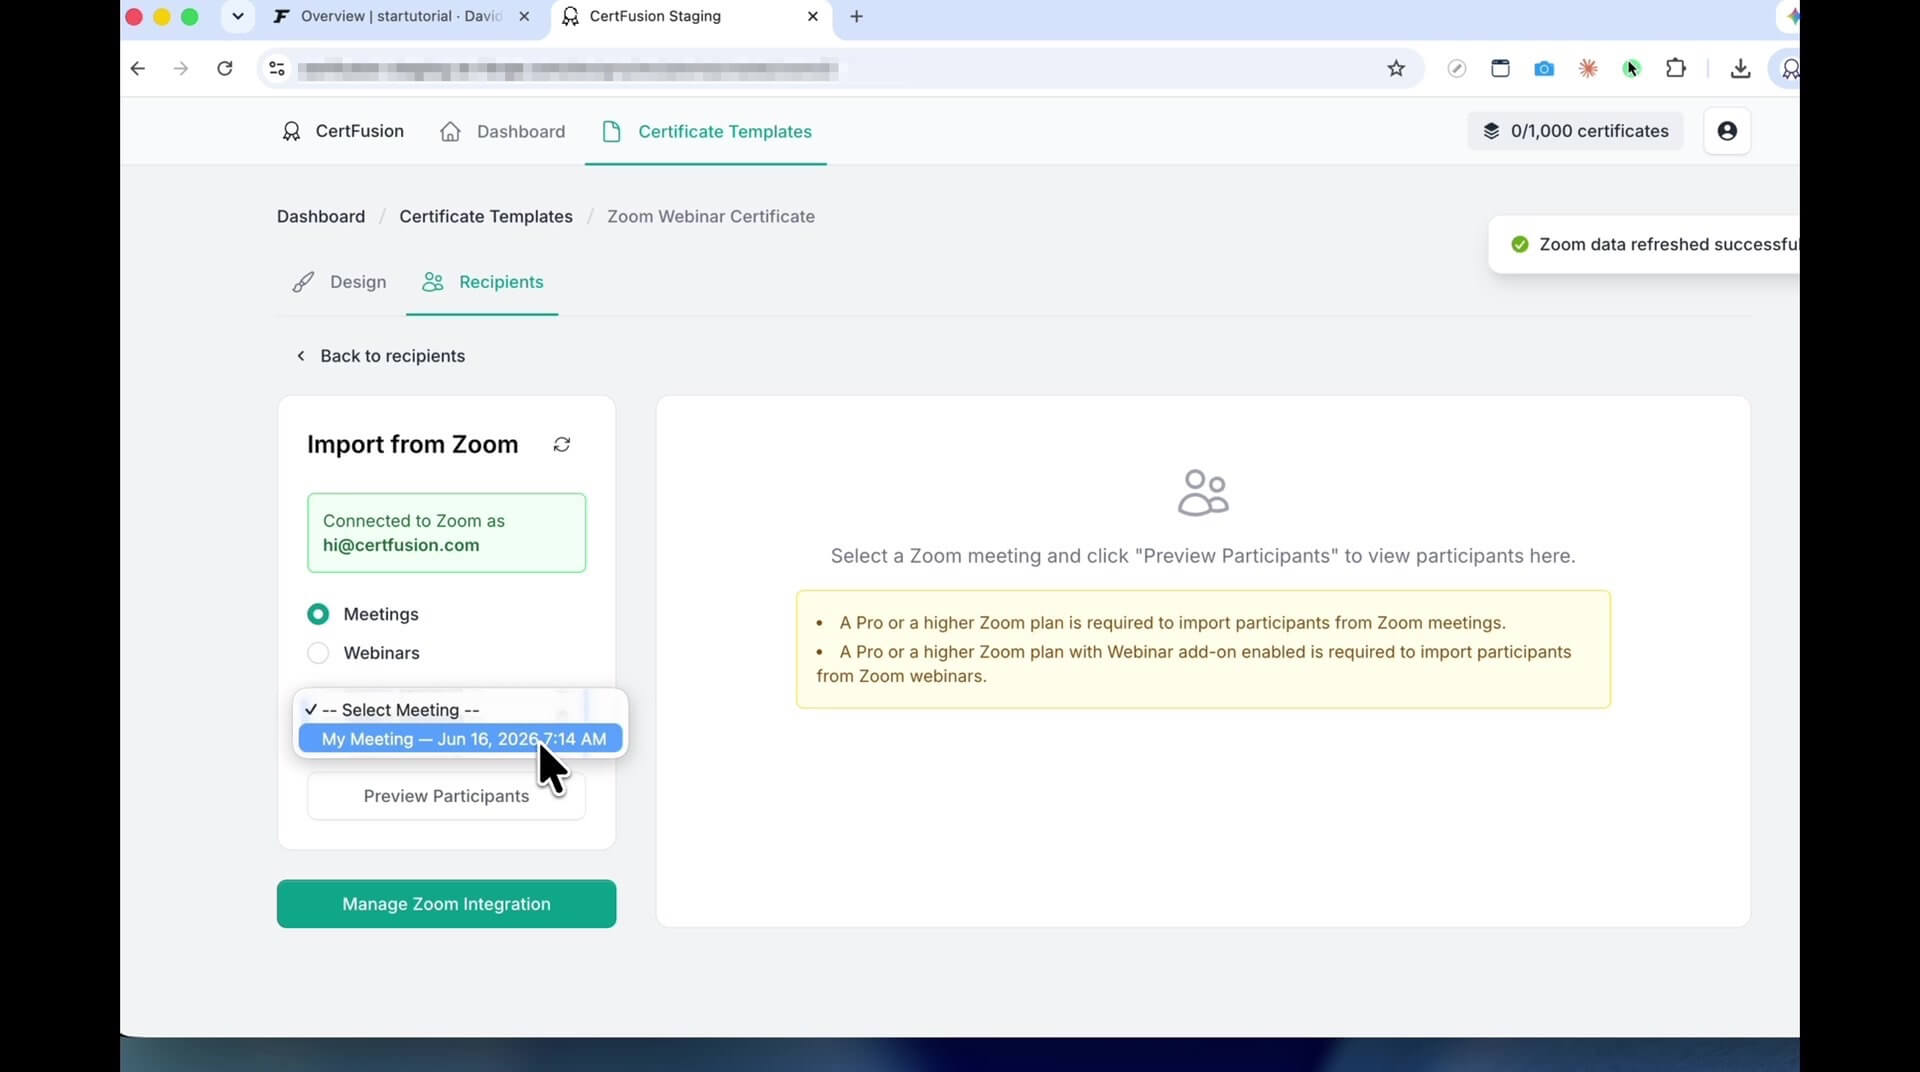This screenshot has height=1072, width=1920.
Task: Close the Overview startutorial tab
Action: click(524, 16)
